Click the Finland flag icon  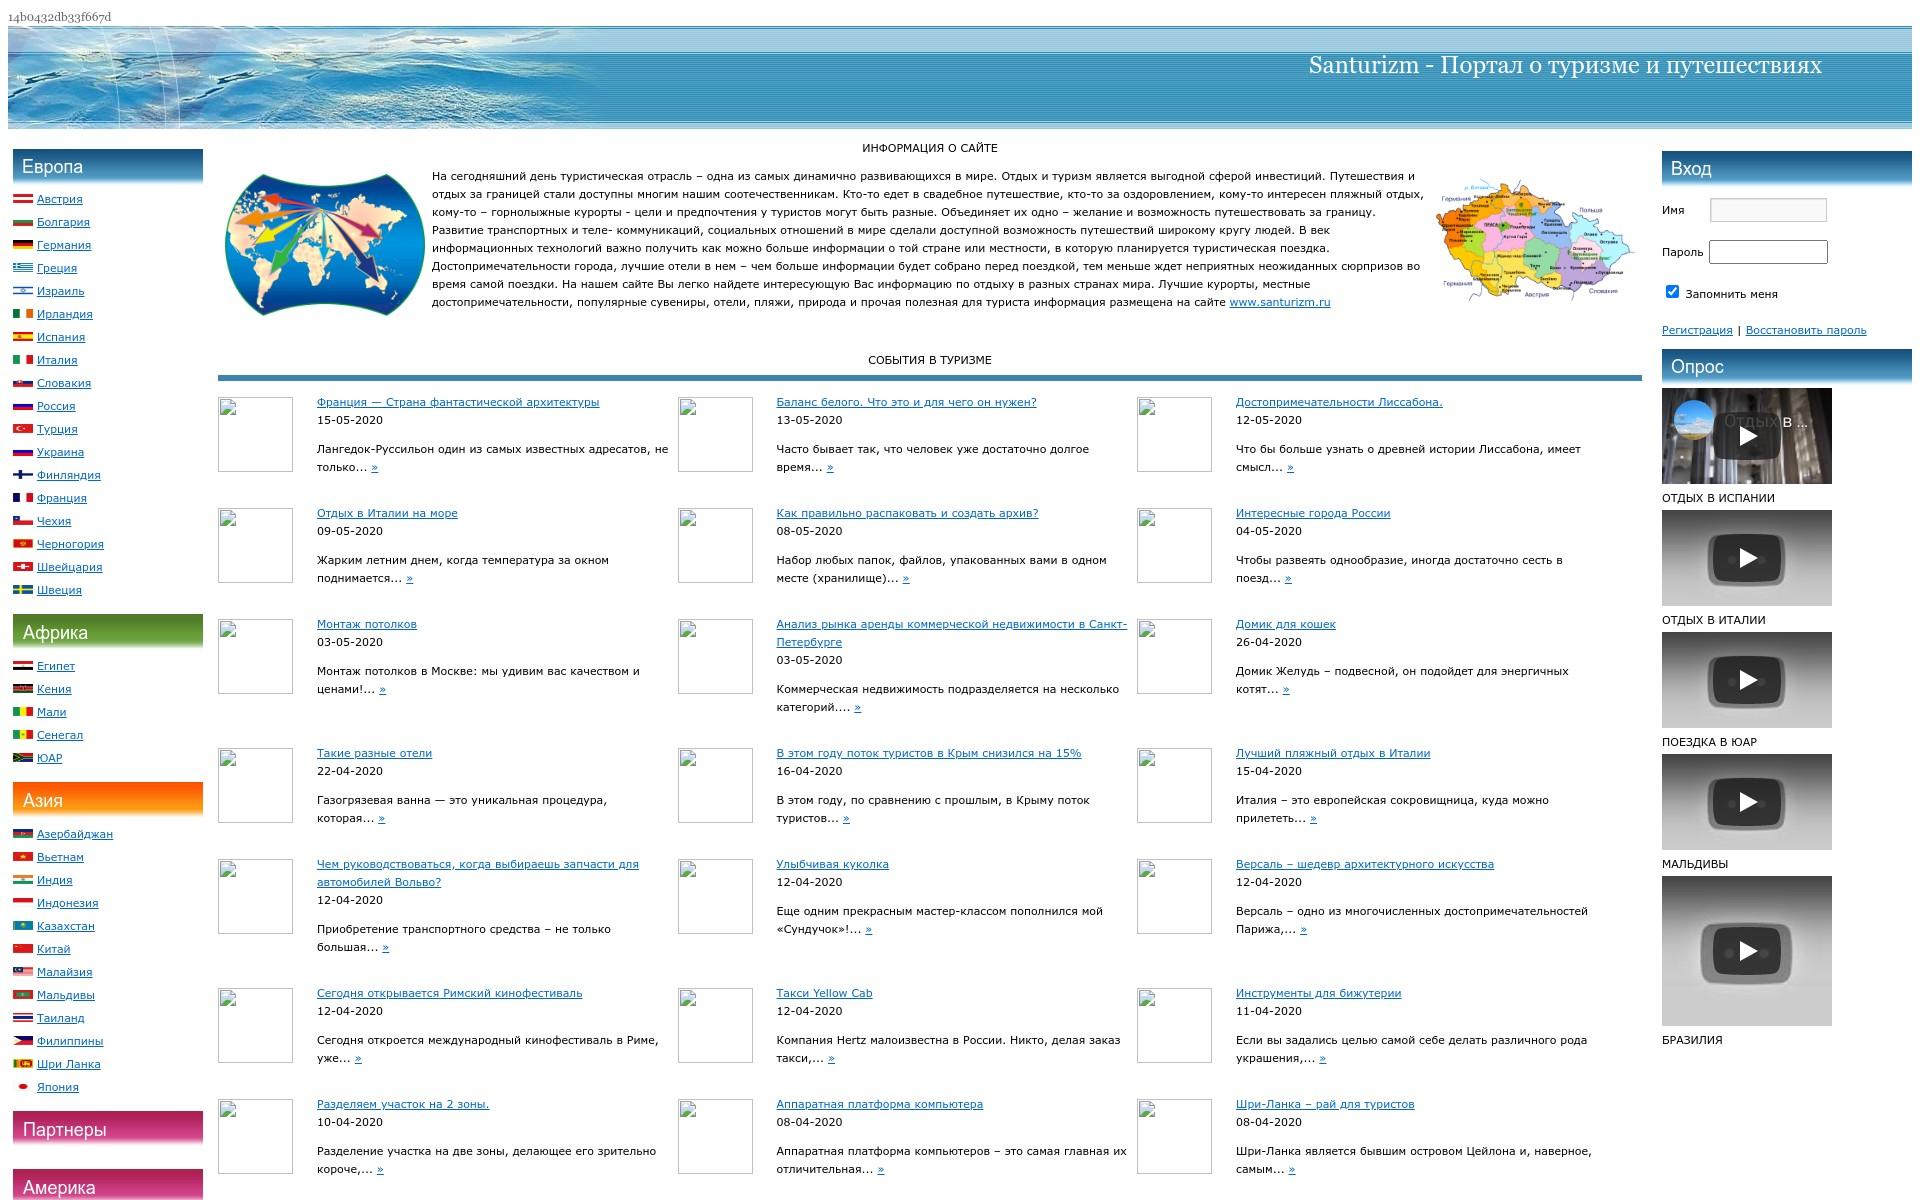click(x=22, y=475)
